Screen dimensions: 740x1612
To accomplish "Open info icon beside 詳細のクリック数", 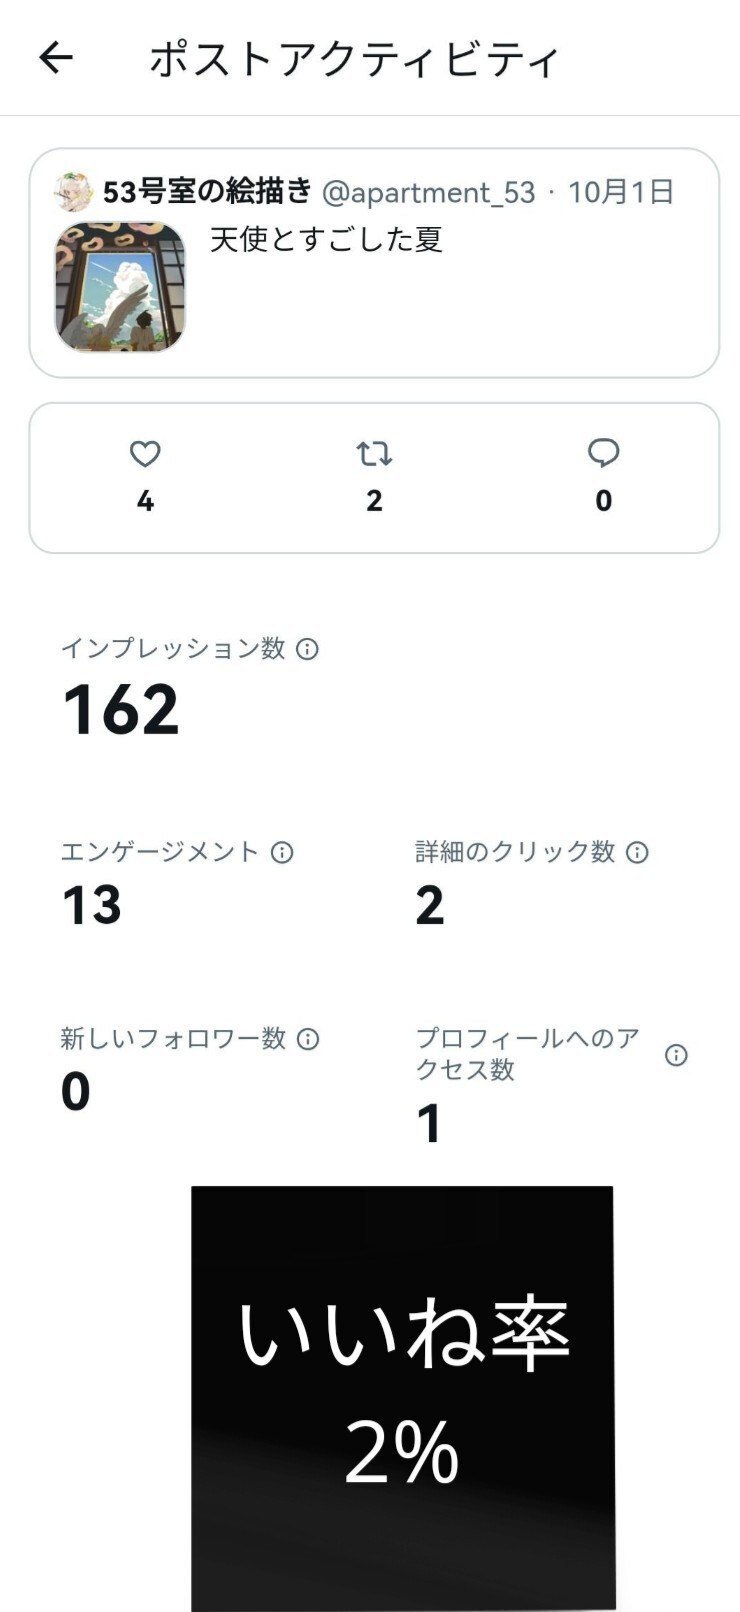I will click(637, 852).
